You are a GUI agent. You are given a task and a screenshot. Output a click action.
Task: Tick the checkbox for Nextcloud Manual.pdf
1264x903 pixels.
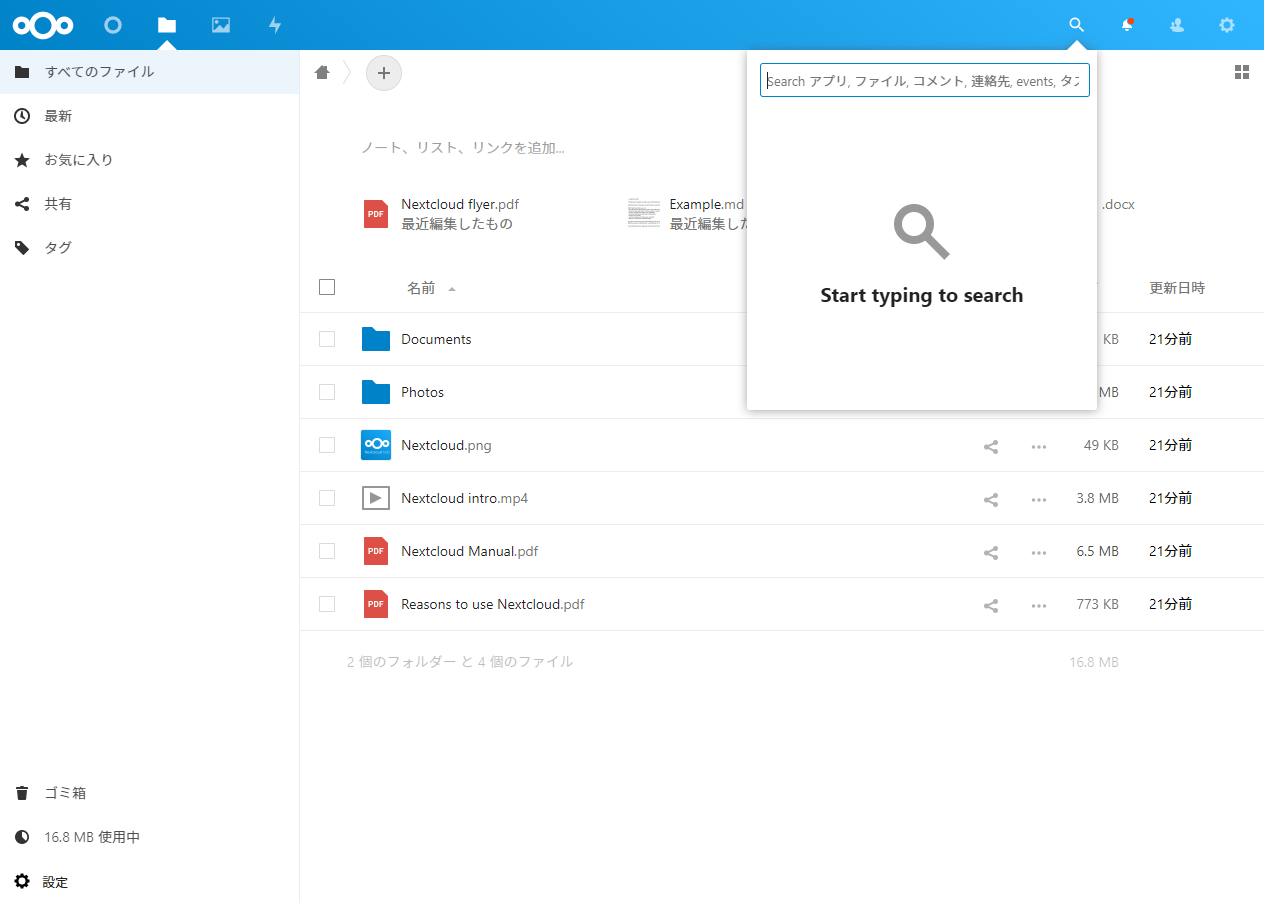click(x=327, y=551)
